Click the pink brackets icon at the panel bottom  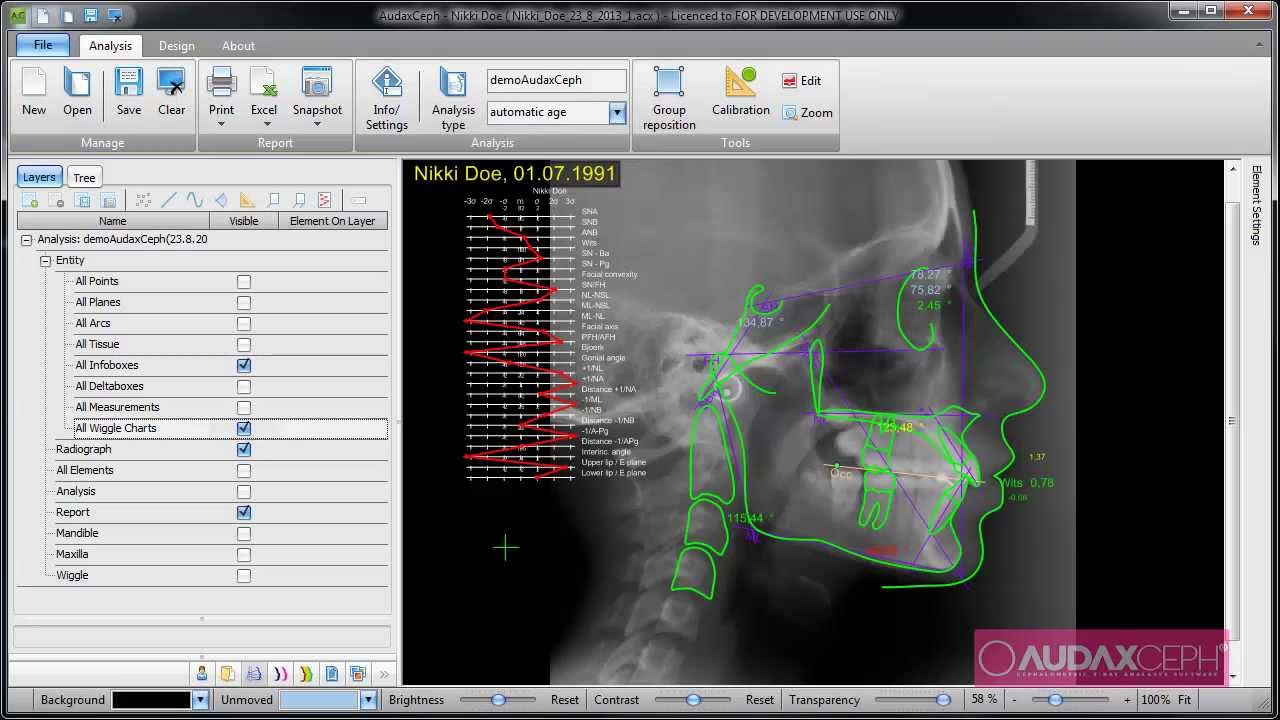tap(280, 674)
